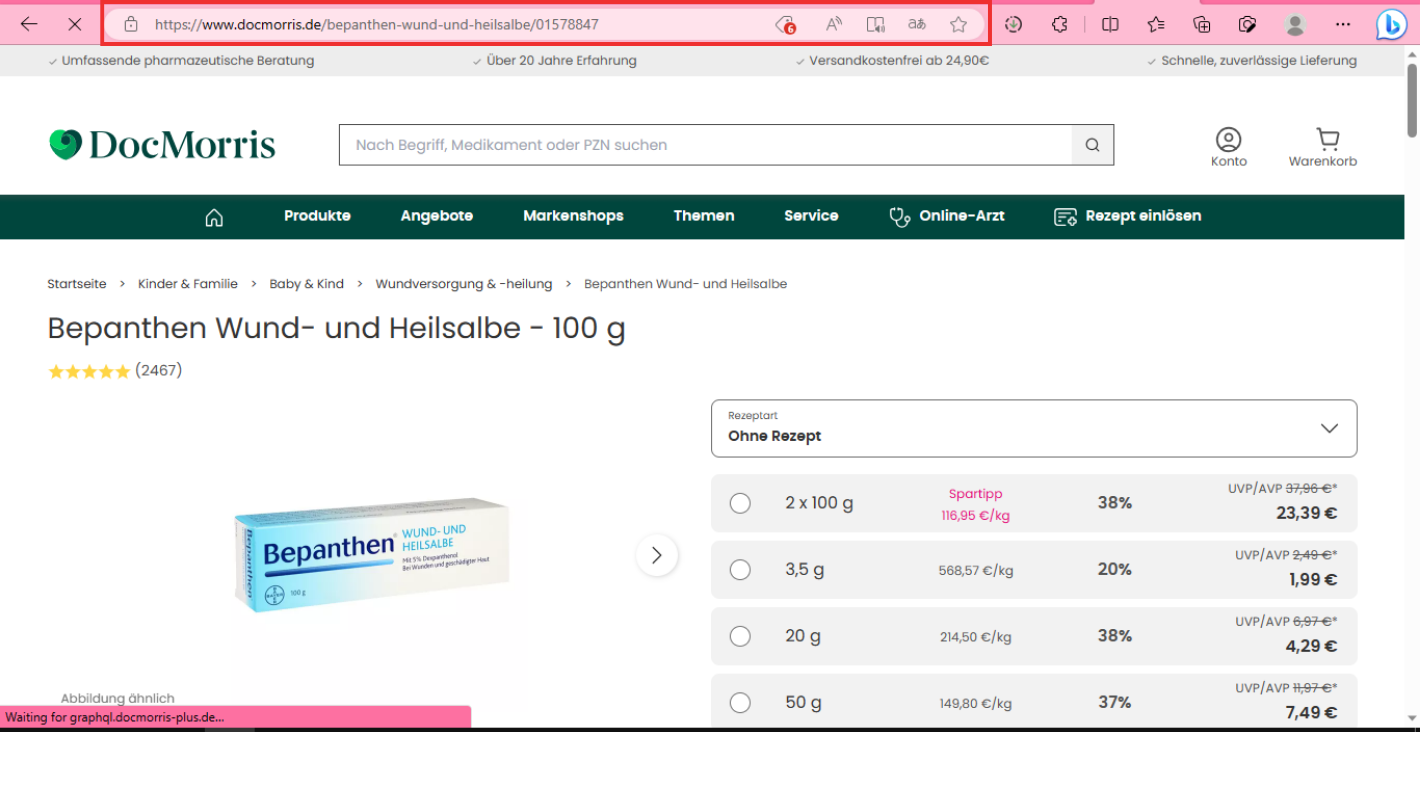Click the Spartipp label
The image size is (1420, 787).
975,494
